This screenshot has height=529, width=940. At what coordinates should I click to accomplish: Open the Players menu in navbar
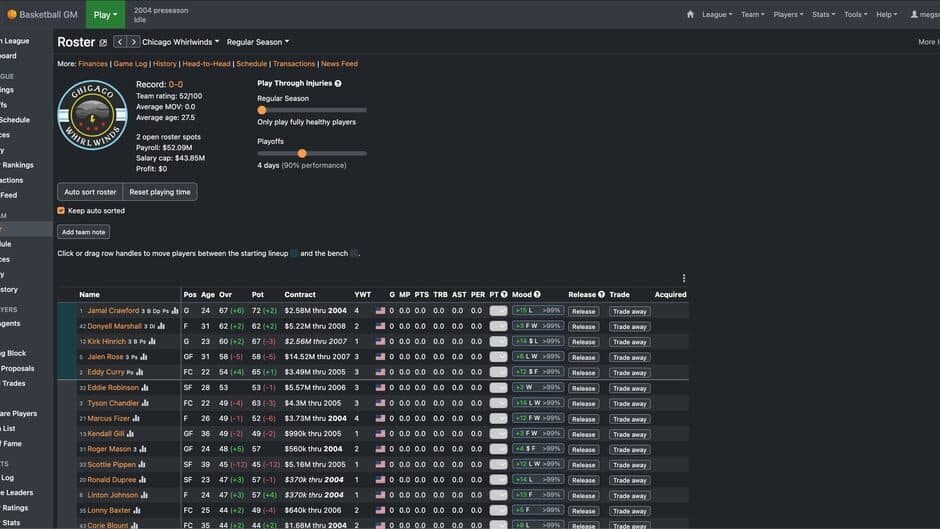click(789, 15)
